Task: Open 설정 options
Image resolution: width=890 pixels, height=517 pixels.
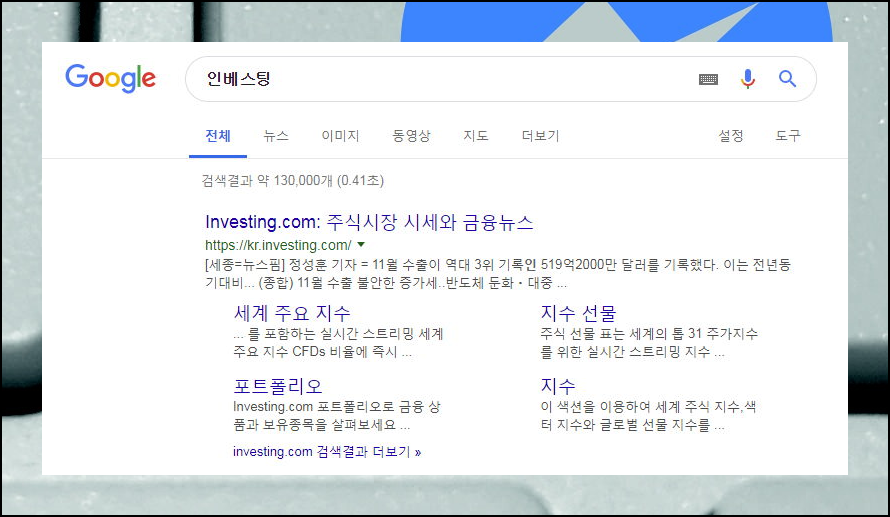Action: 731,136
